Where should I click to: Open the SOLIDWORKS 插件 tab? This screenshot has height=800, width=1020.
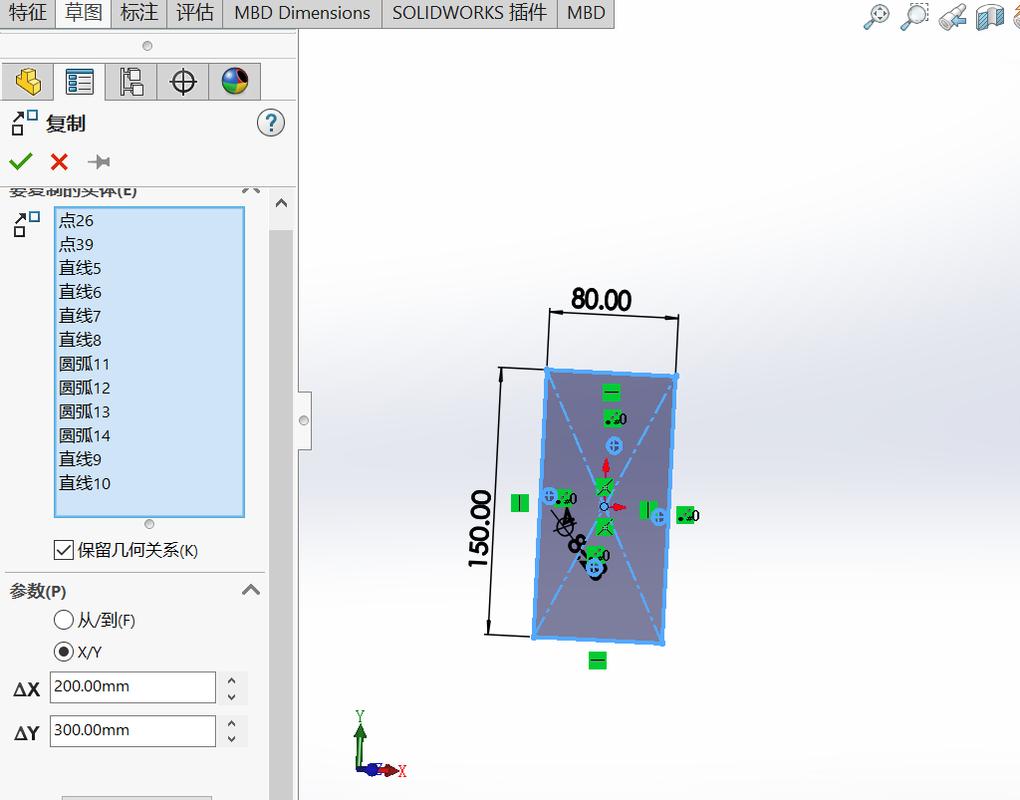pos(467,13)
